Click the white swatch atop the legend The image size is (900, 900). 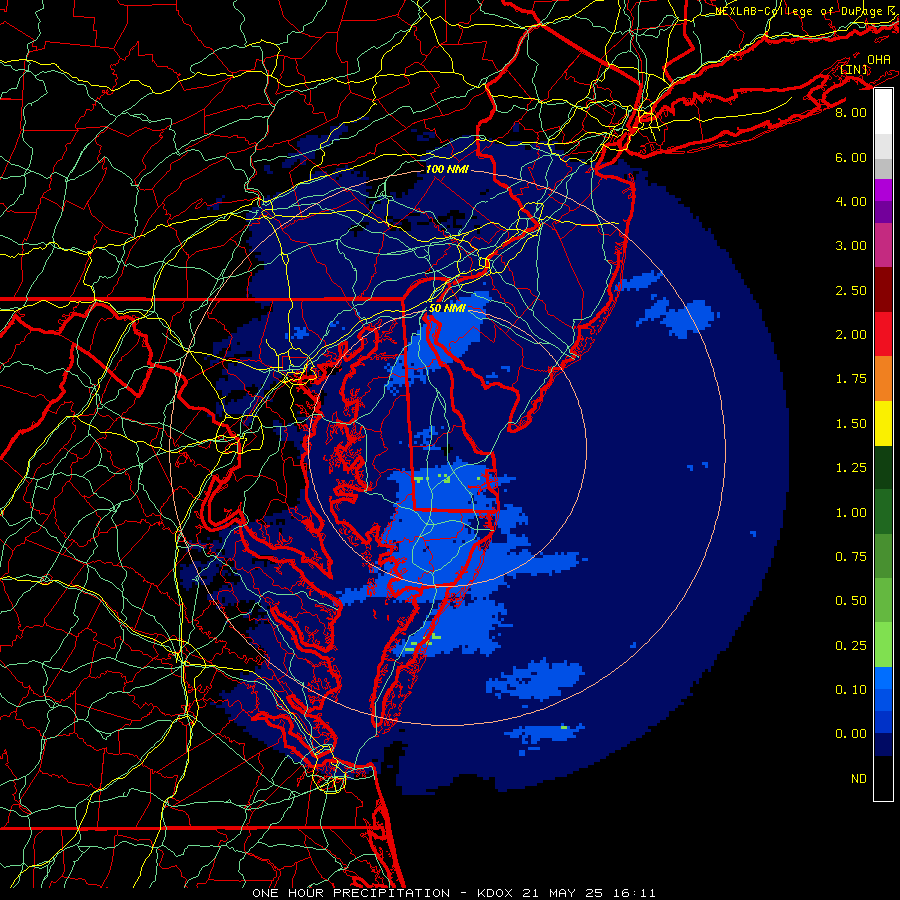tap(883, 112)
